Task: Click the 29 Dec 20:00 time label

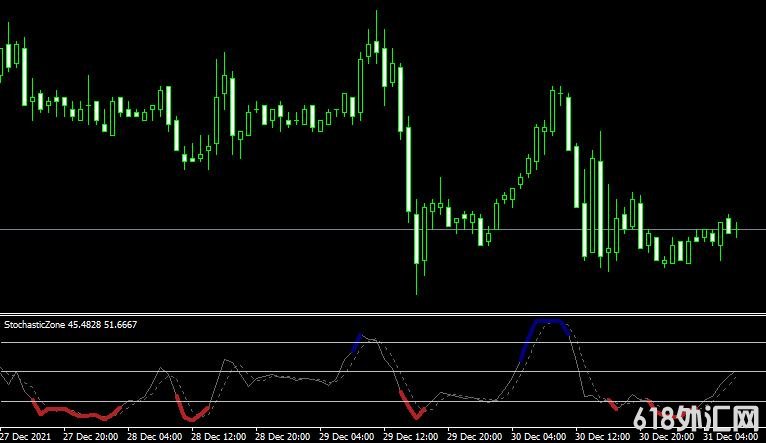Action: pos(474,436)
